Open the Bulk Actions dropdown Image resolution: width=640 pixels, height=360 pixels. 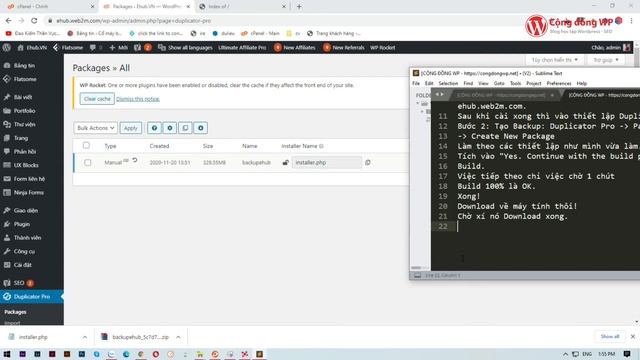coord(96,128)
